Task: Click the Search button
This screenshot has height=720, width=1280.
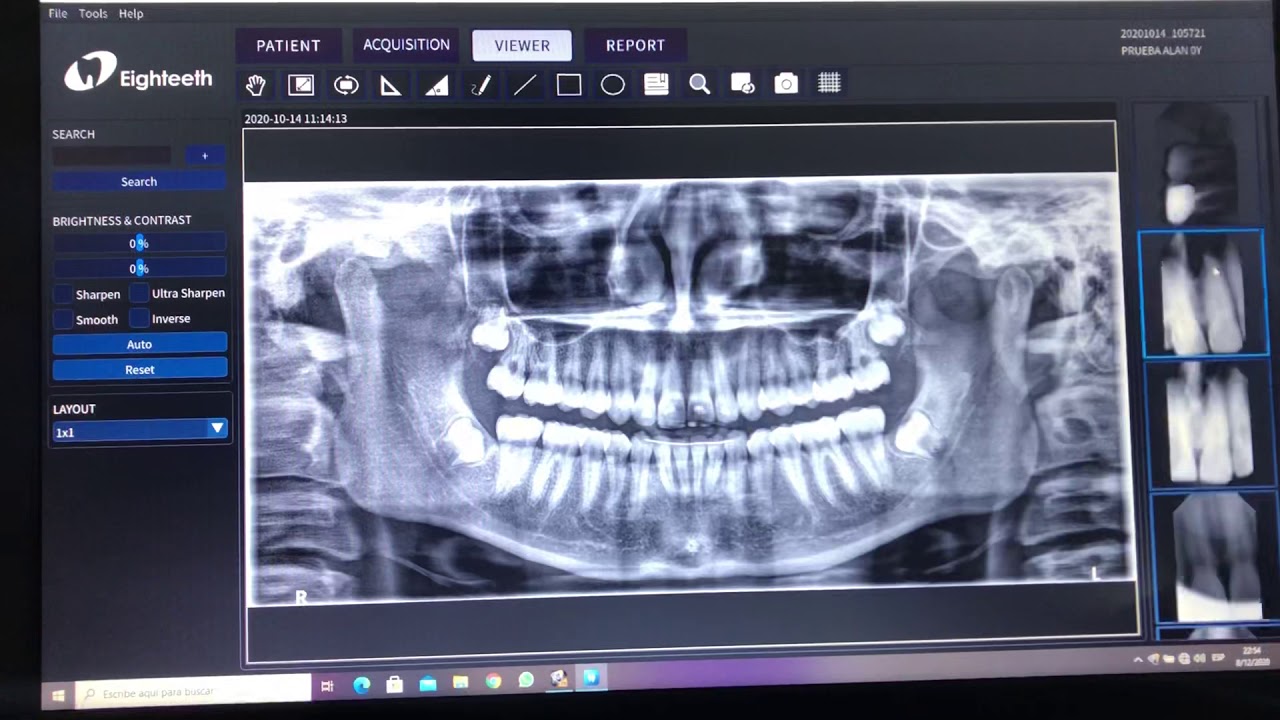Action: tap(139, 182)
